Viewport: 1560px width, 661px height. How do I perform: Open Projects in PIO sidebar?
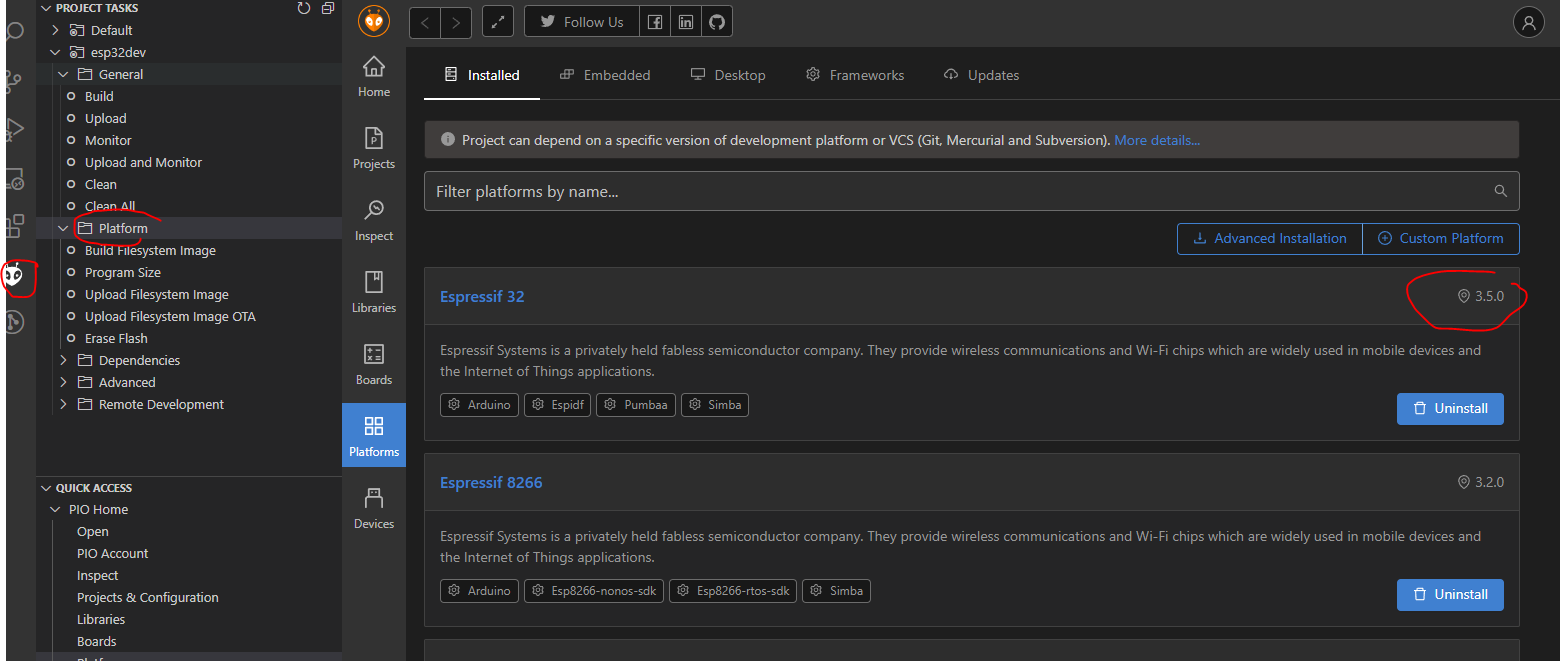(x=374, y=149)
